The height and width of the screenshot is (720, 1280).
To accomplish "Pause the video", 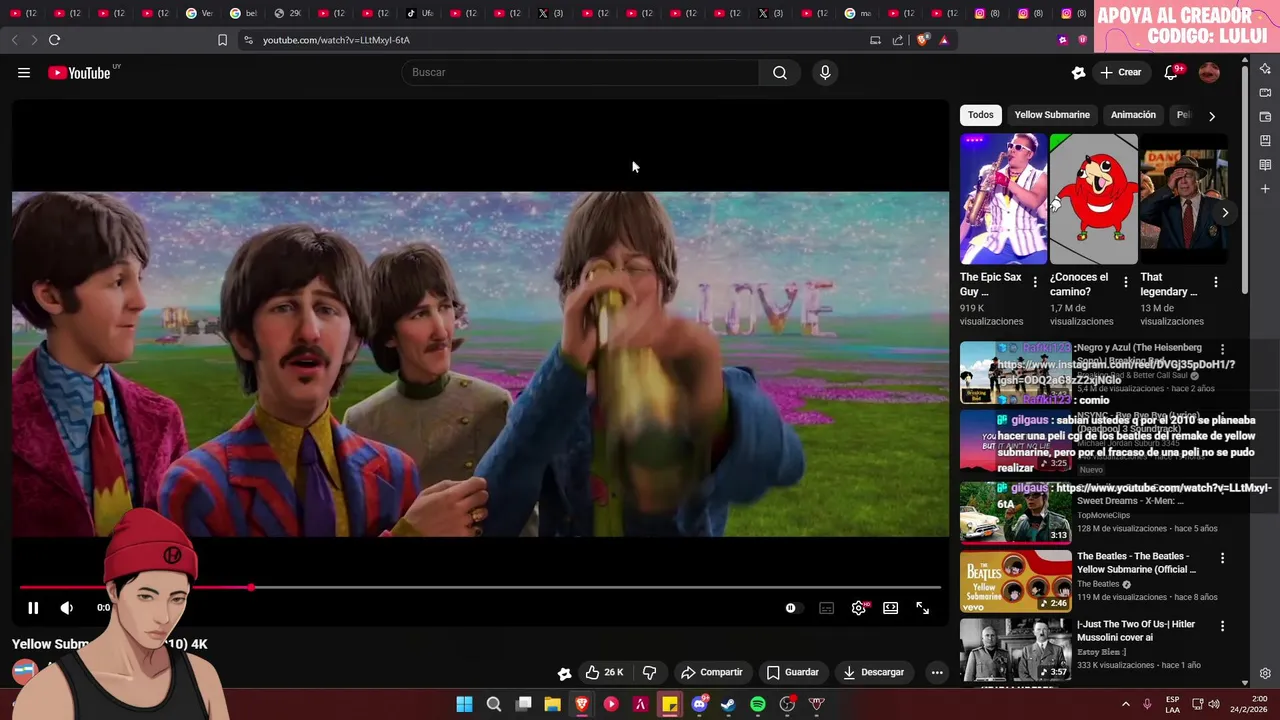I will 33,607.
